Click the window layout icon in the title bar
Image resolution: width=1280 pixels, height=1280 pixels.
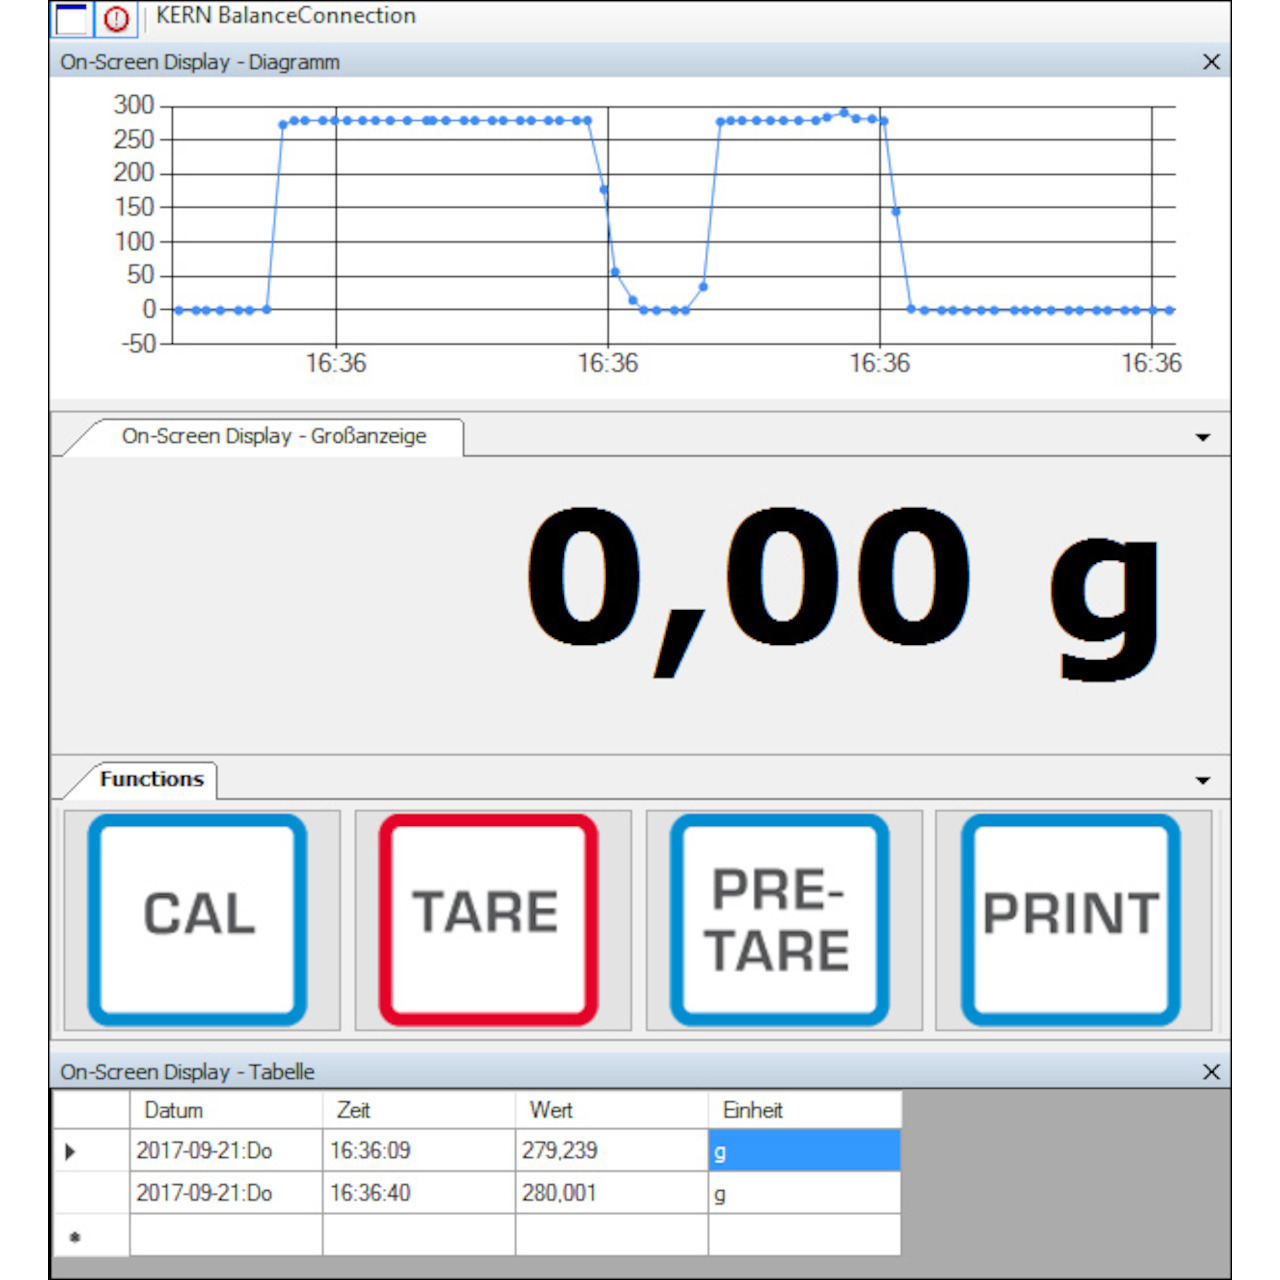70,15
